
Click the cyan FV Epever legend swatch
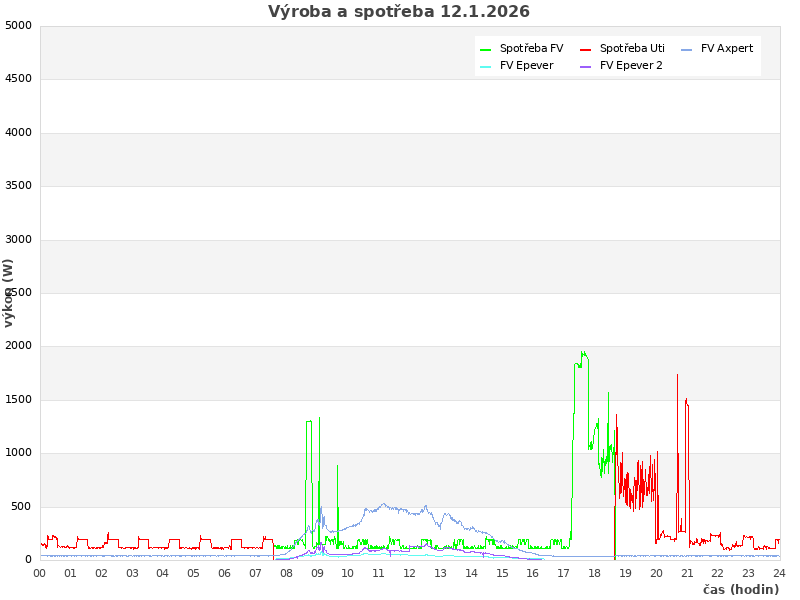pyautogui.click(x=485, y=66)
